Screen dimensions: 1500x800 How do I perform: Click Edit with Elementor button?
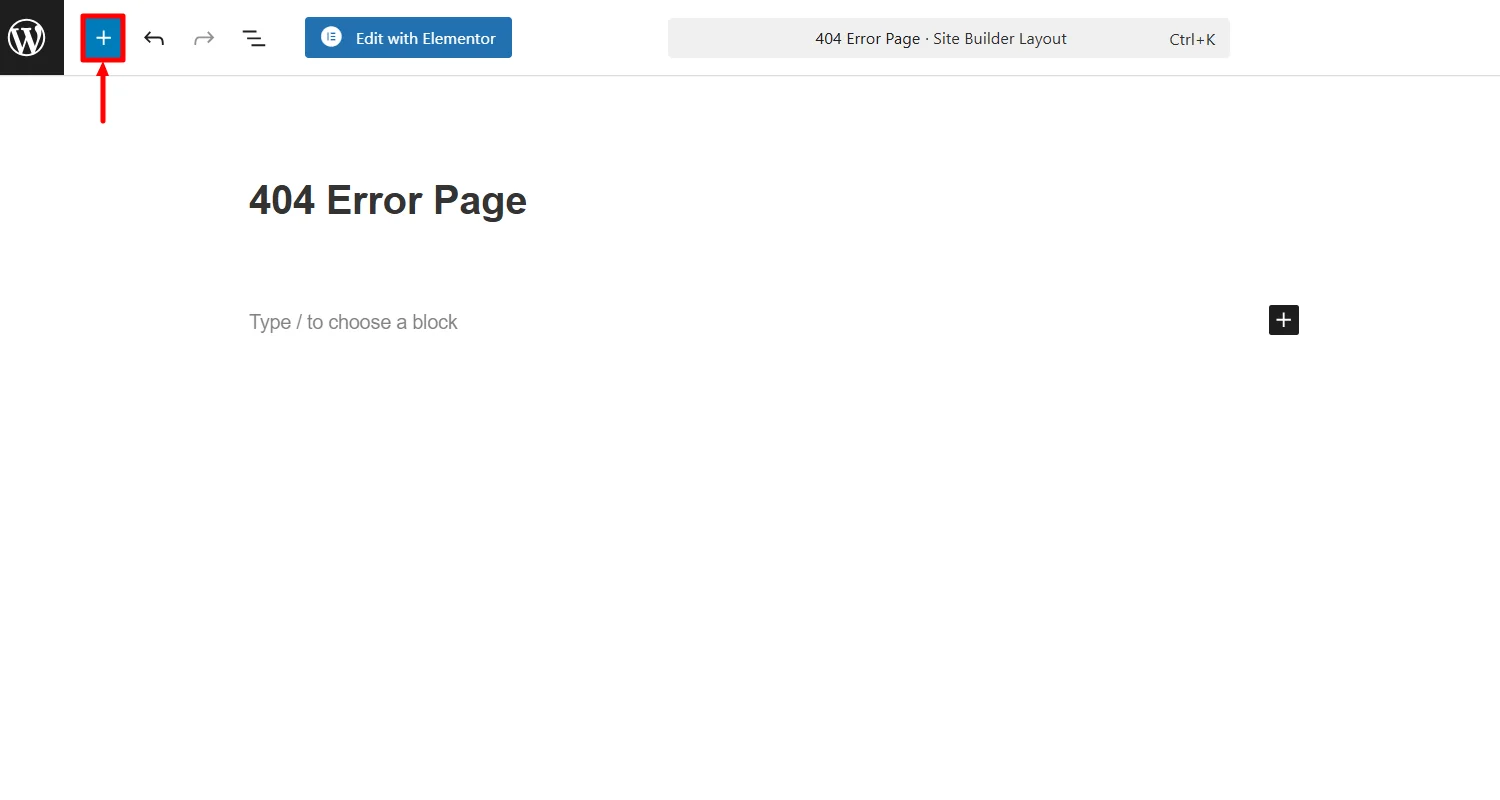pos(408,38)
